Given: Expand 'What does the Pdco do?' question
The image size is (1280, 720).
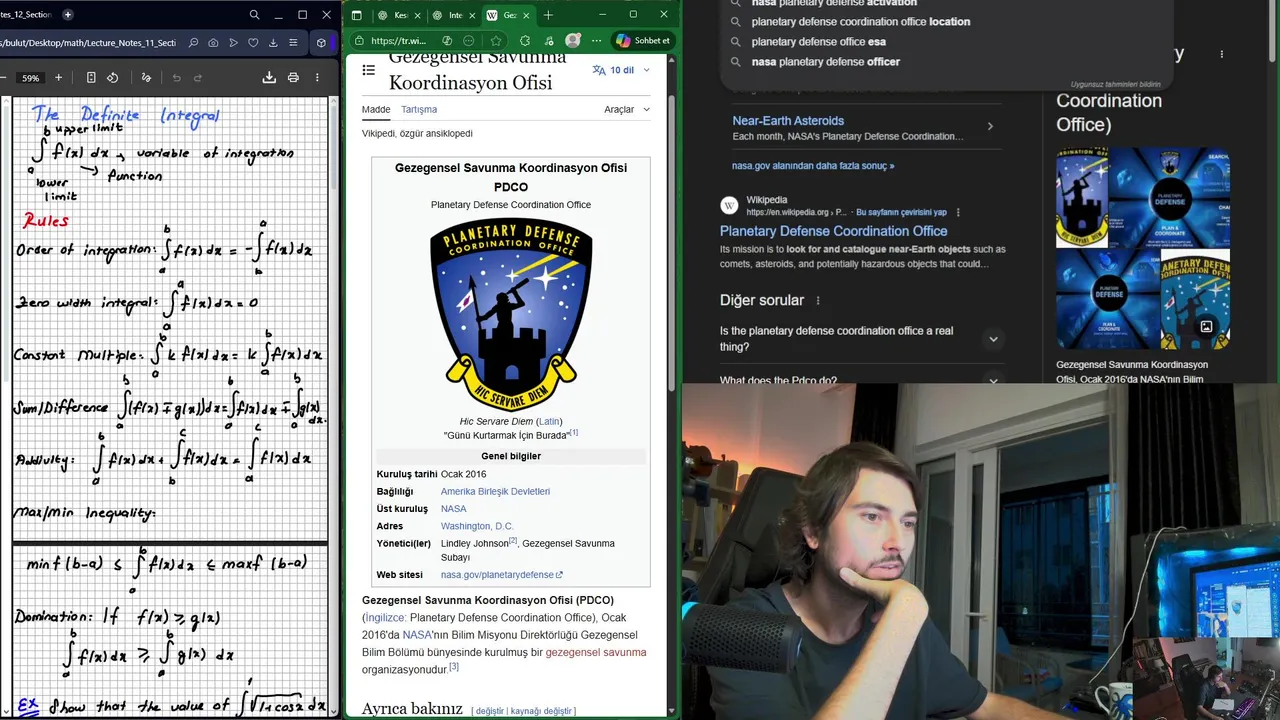Looking at the screenshot, I should pos(860,379).
